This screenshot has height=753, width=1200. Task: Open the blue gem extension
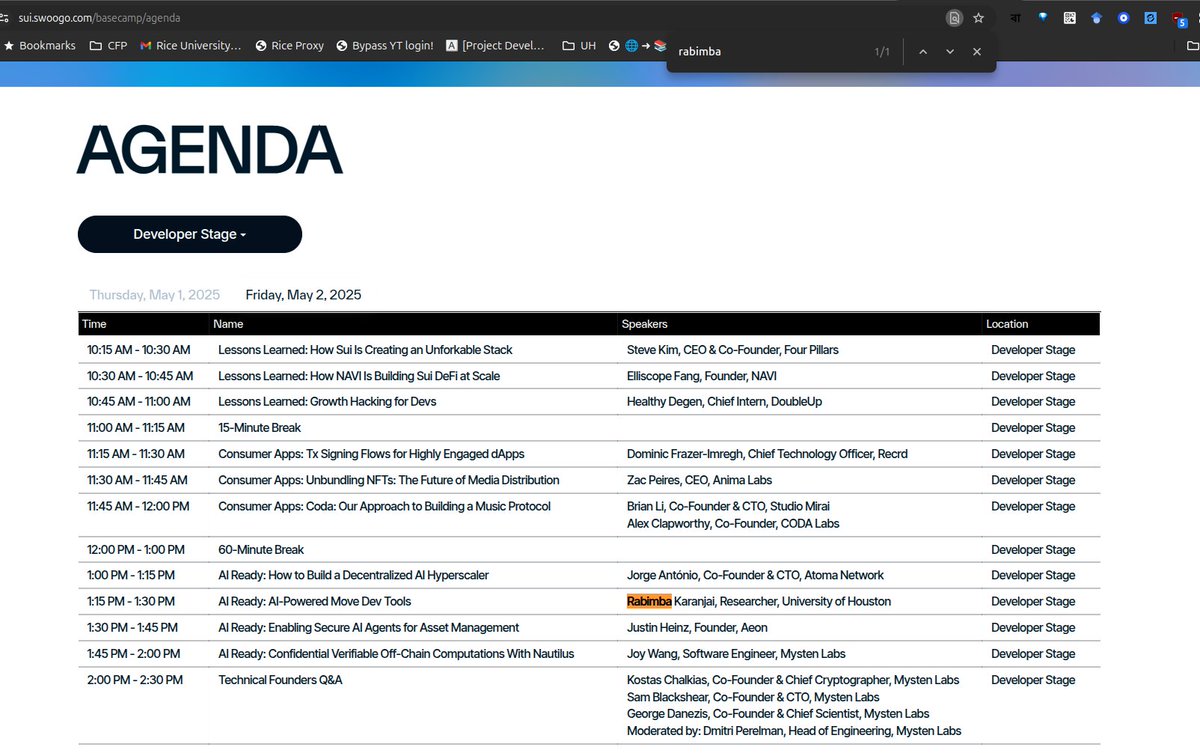(1043, 18)
